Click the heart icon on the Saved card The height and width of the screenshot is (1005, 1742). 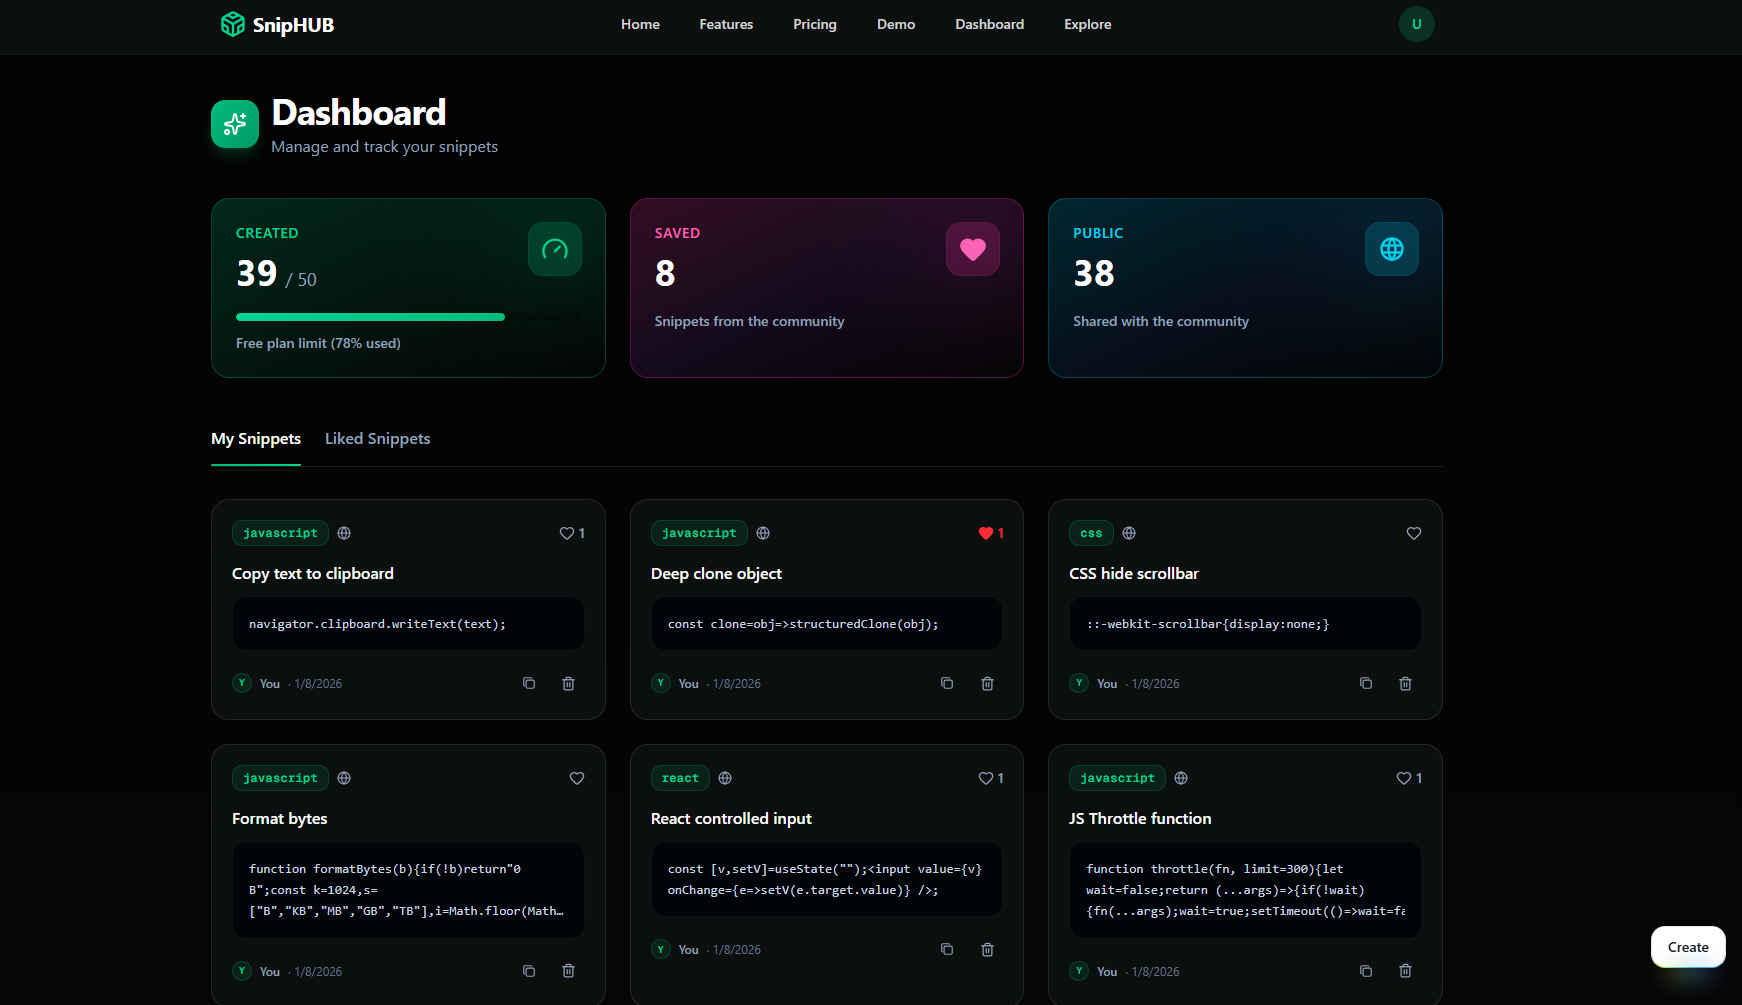pos(973,249)
